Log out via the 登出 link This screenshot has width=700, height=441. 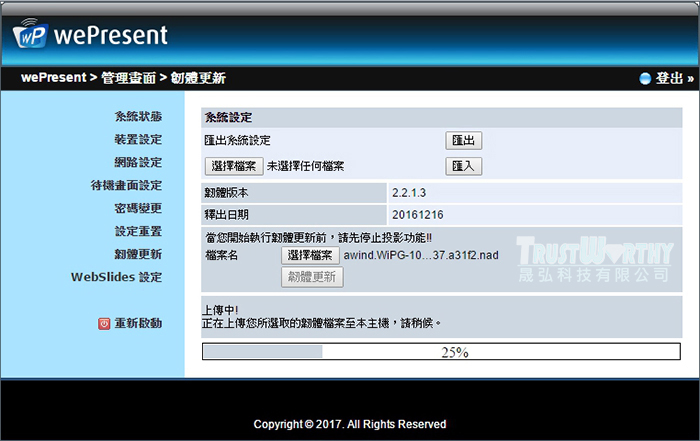(674, 79)
